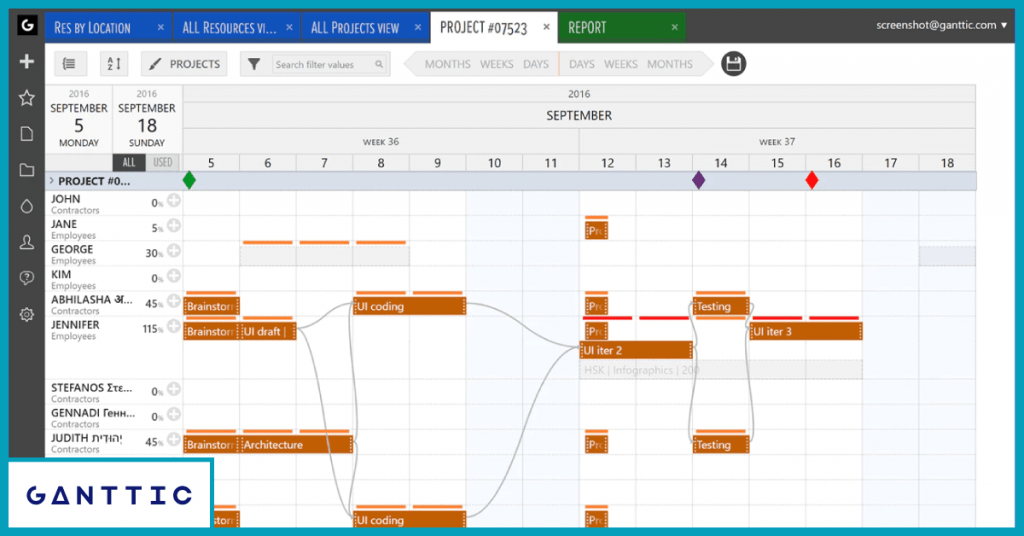Shift timeline back by MONTHS

[447, 64]
